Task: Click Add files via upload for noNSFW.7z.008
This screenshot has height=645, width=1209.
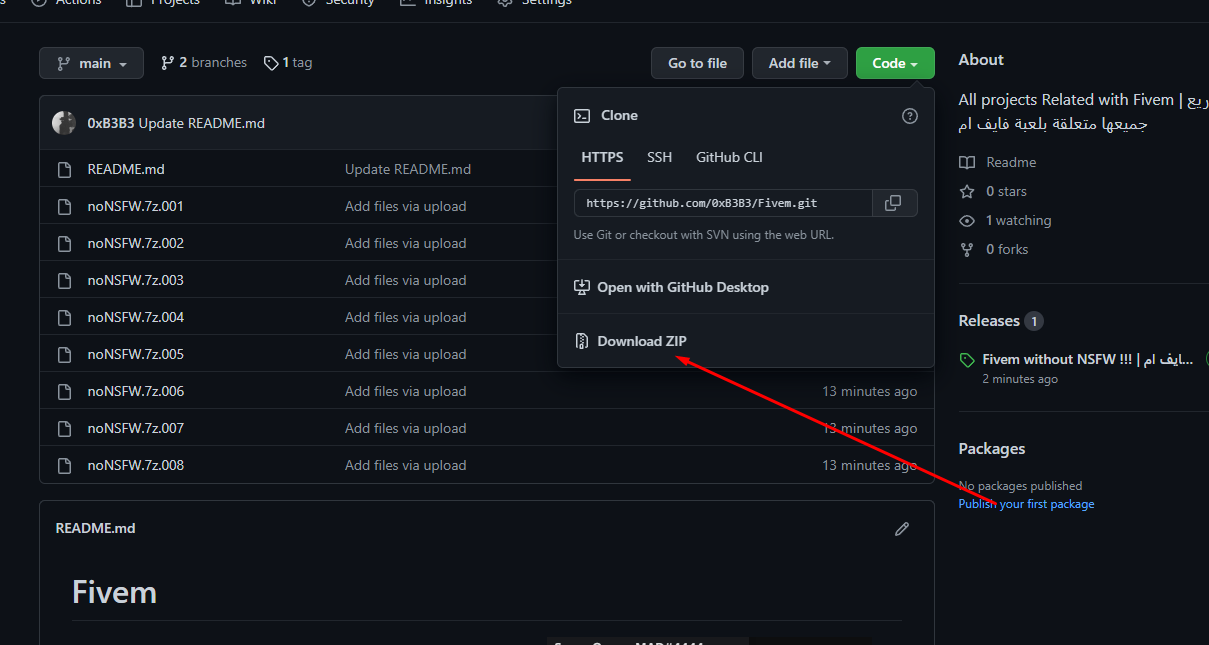Action: click(x=405, y=465)
